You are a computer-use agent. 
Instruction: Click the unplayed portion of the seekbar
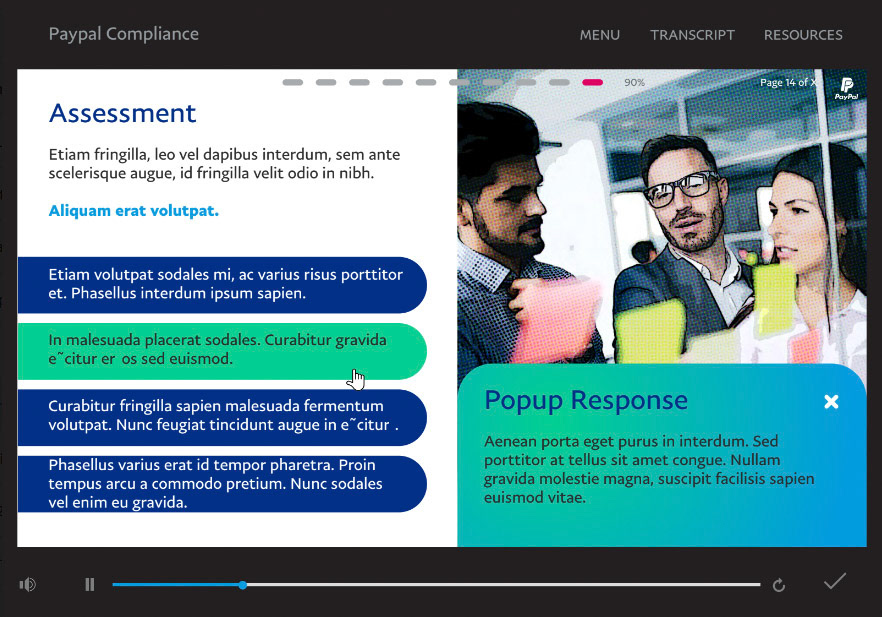(503, 585)
